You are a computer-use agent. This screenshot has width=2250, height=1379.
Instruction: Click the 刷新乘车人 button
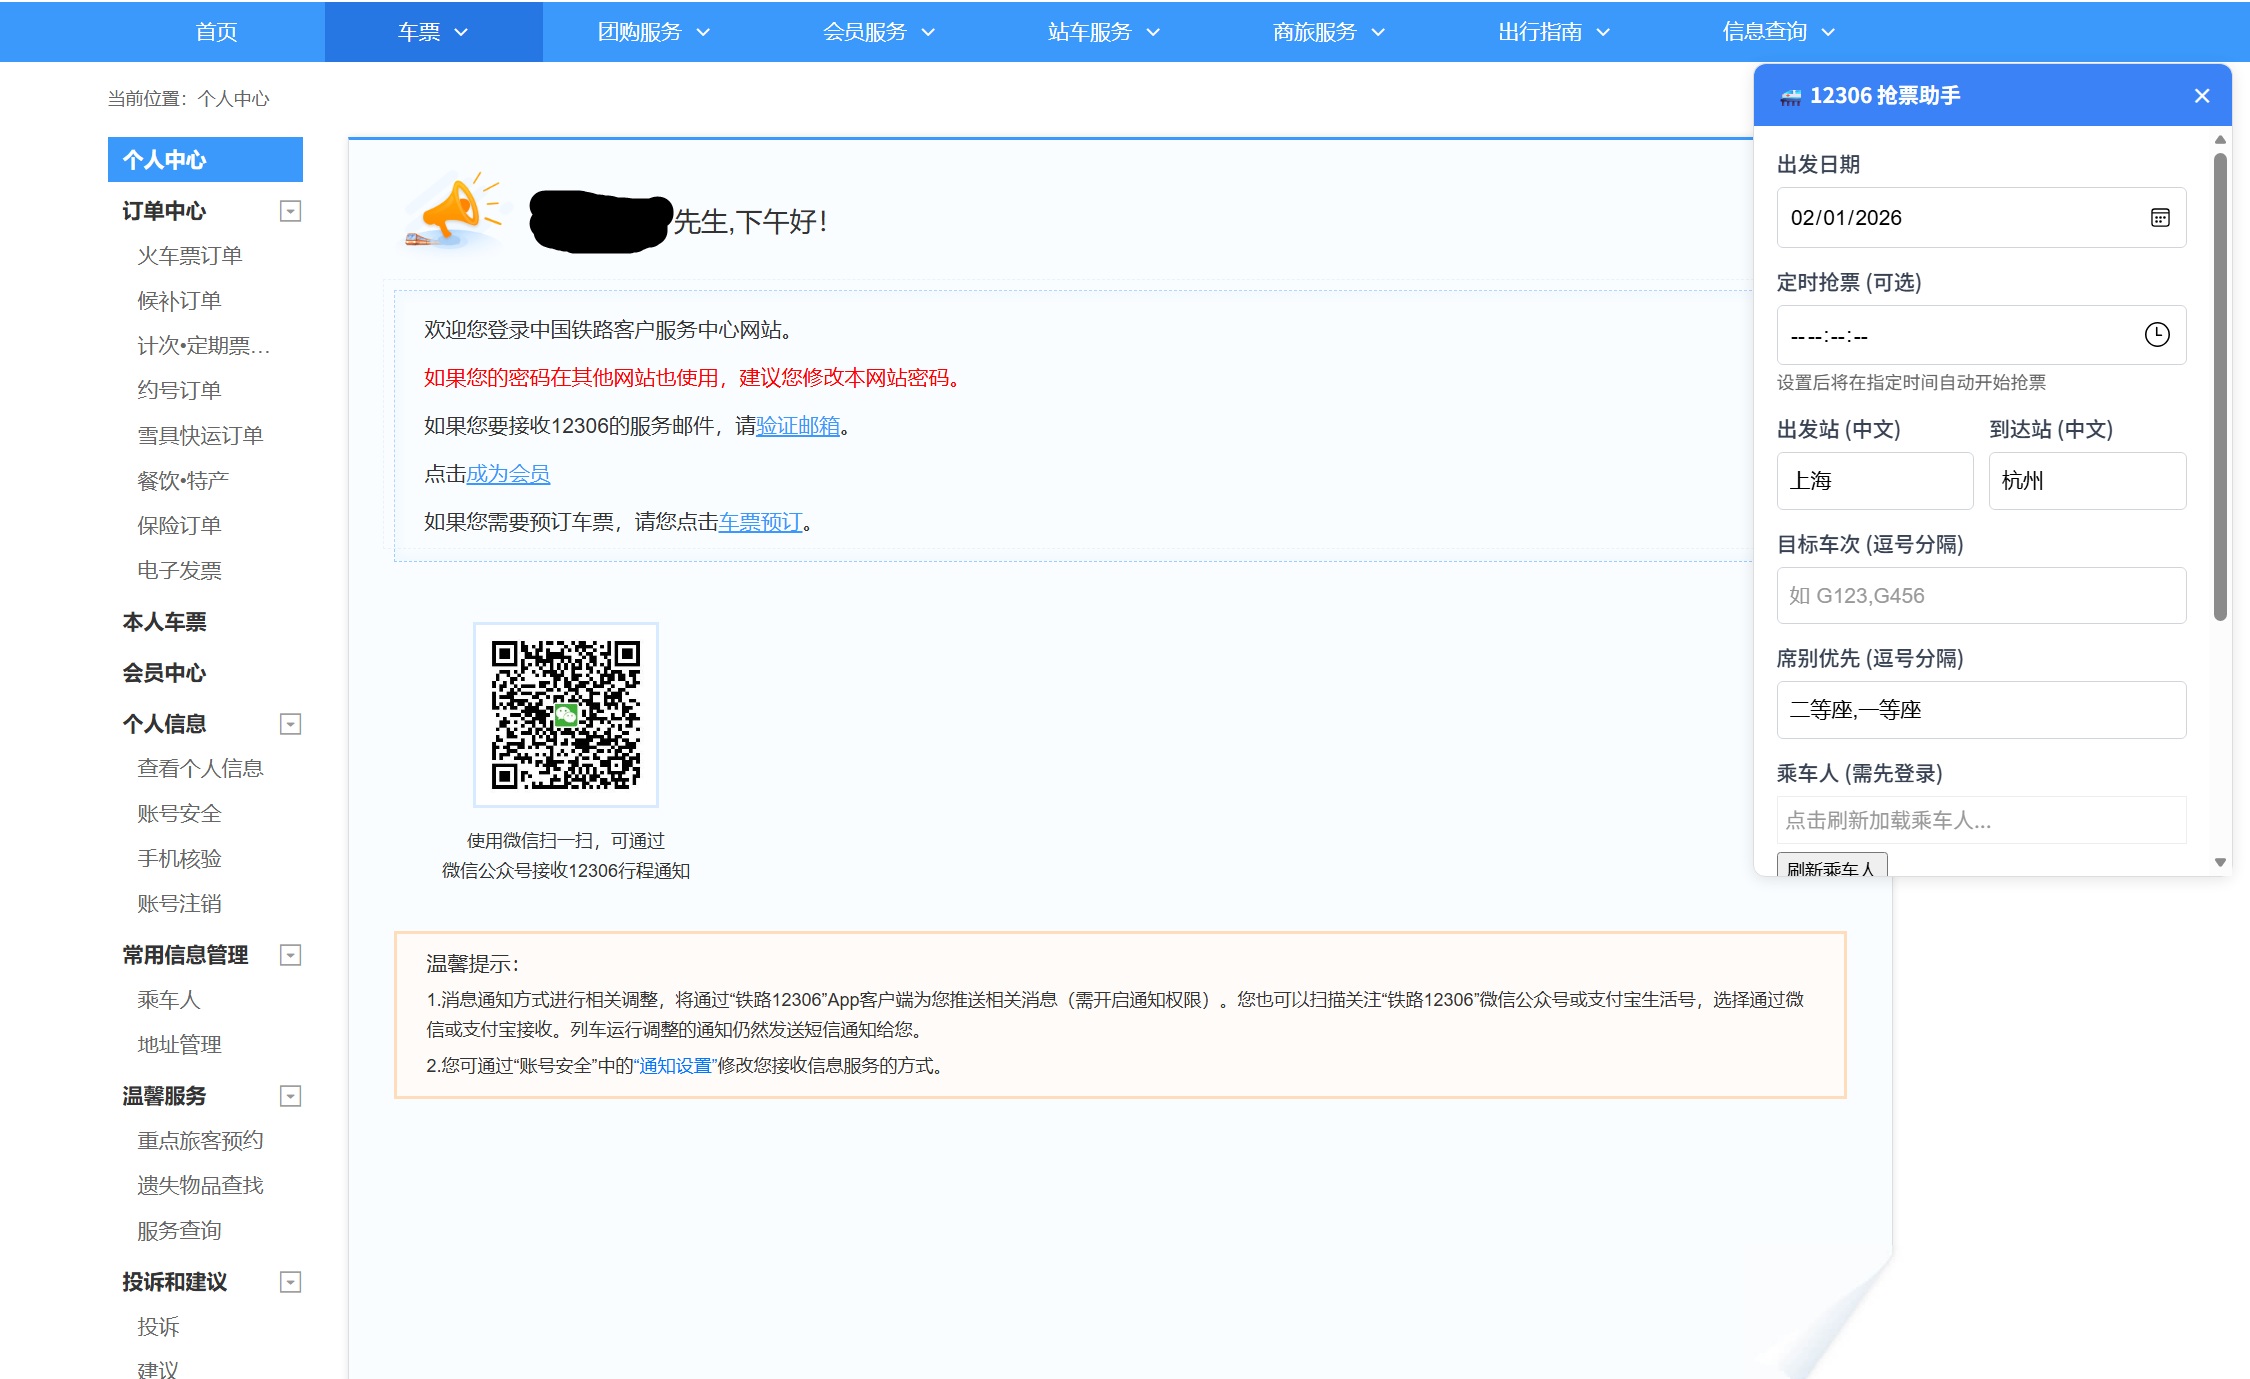[x=1831, y=867]
